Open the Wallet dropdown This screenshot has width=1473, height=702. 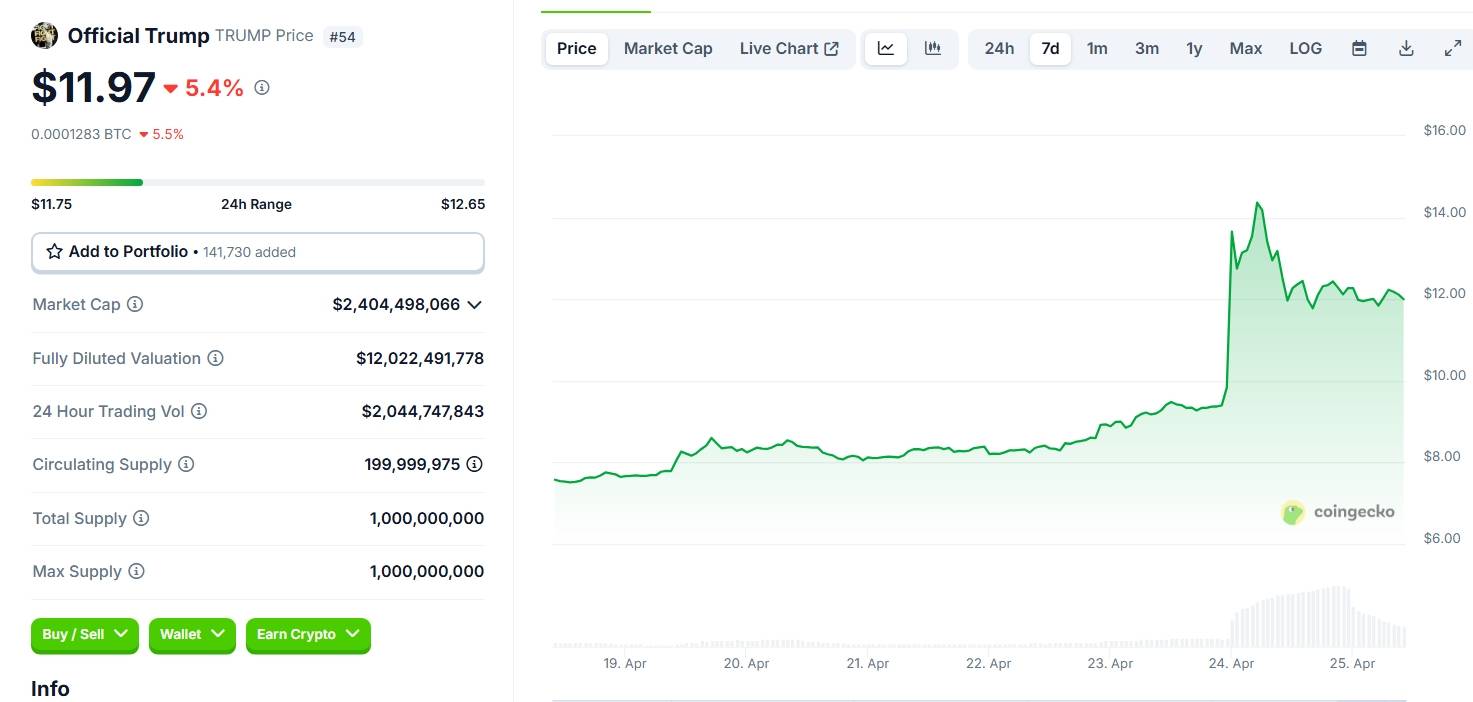[x=192, y=634]
